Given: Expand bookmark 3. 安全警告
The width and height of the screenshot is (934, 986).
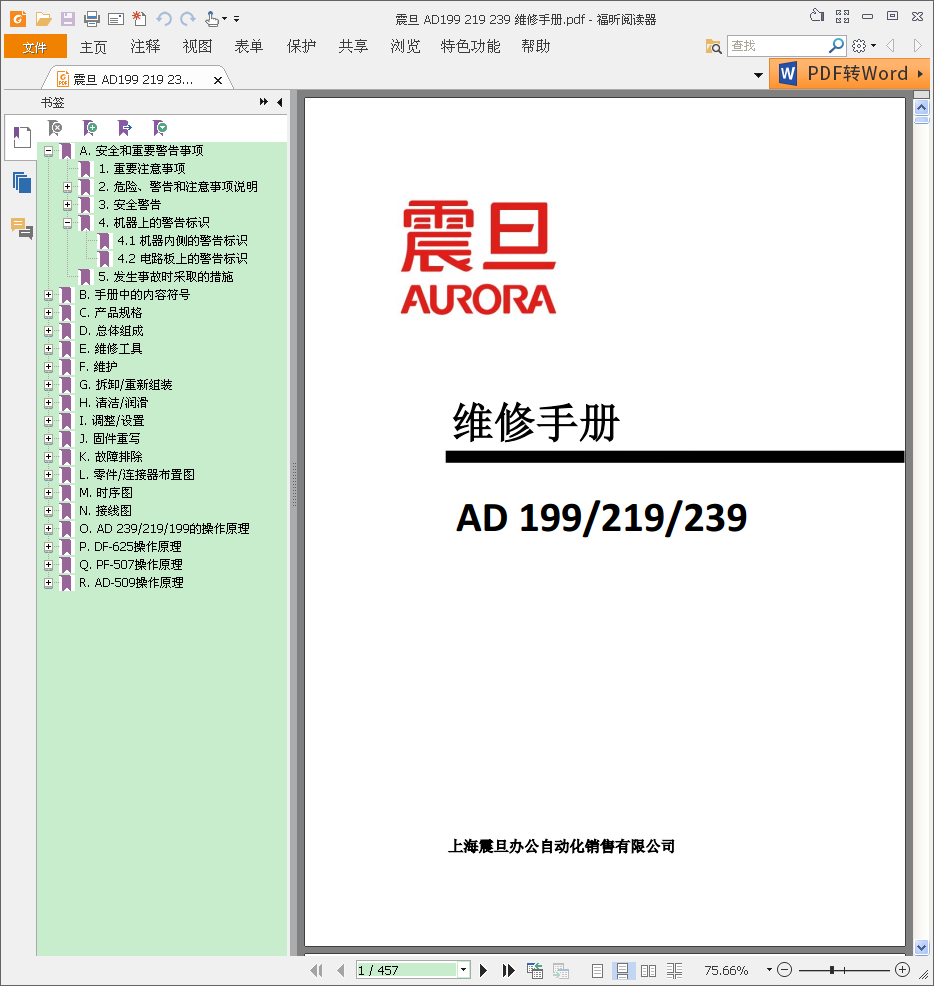Looking at the screenshot, I should [x=67, y=205].
